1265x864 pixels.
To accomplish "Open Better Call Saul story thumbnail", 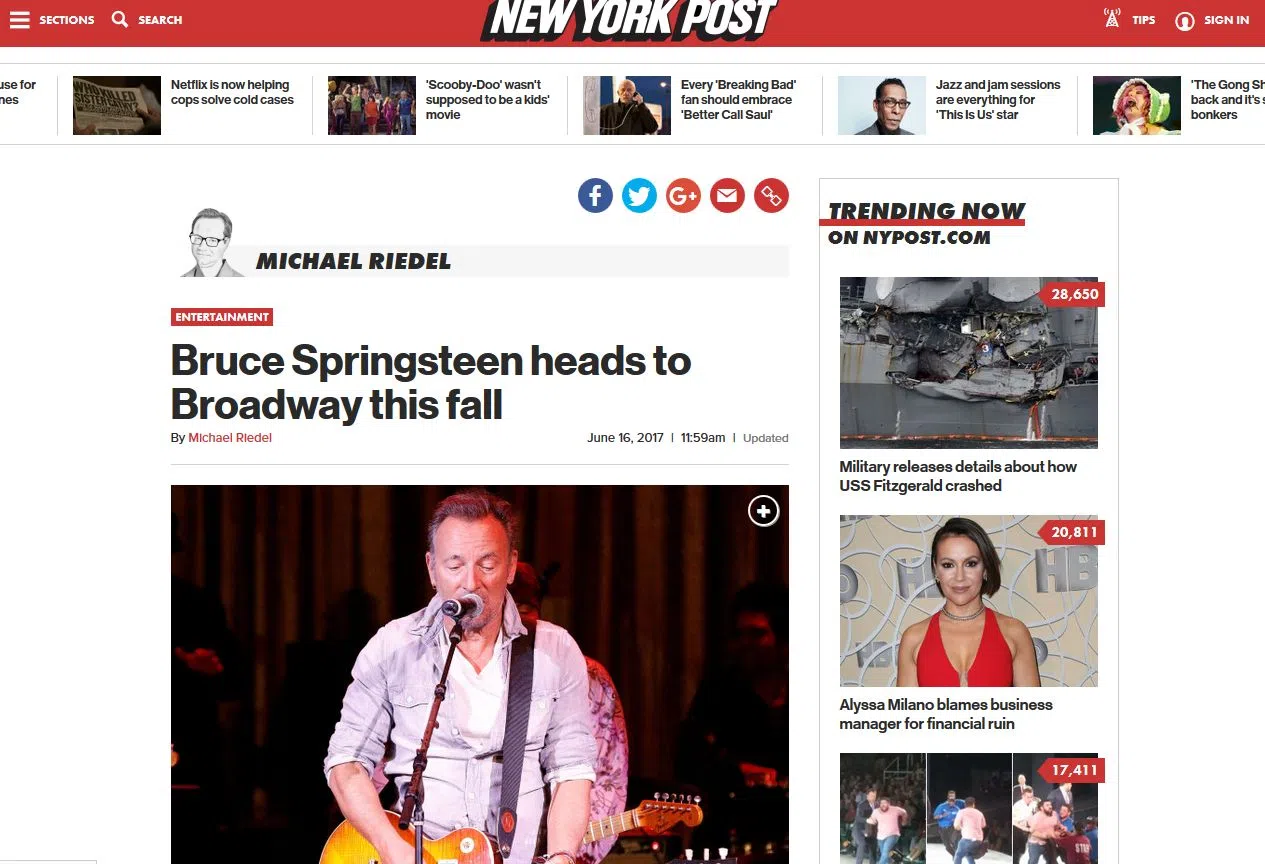I will pyautogui.click(x=627, y=105).
